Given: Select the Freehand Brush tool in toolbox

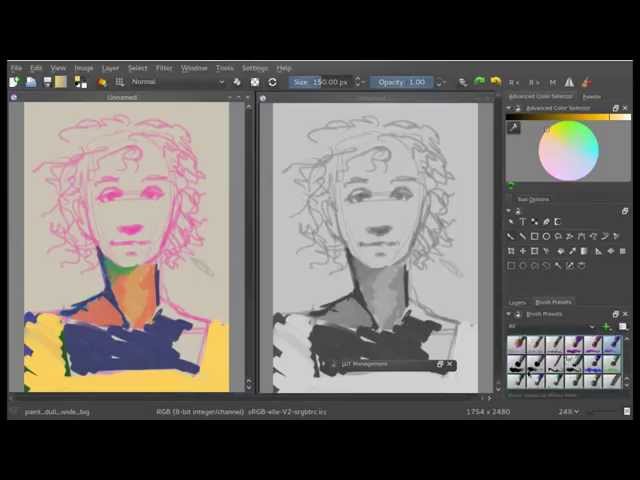Looking at the screenshot, I should coord(511,236).
